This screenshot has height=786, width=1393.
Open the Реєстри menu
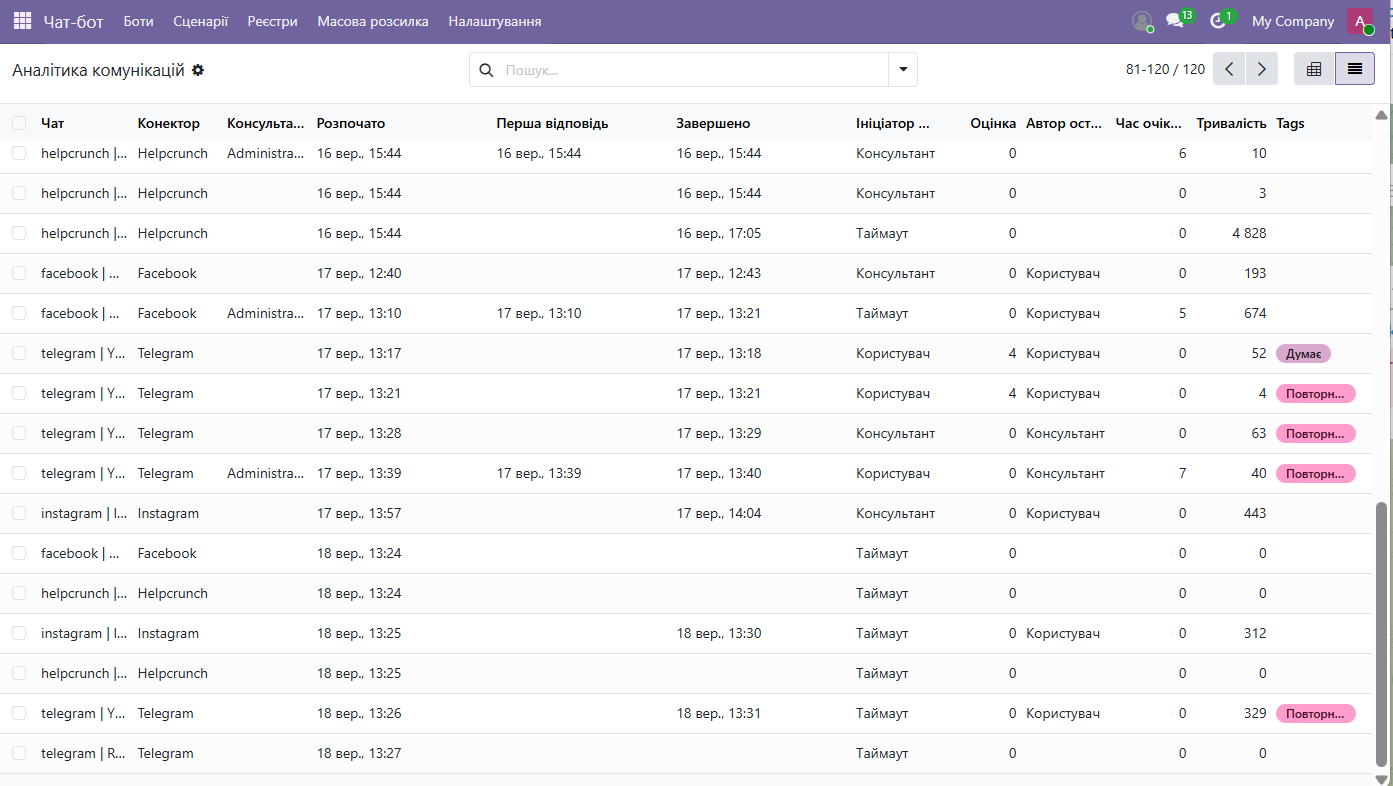[273, 21]
